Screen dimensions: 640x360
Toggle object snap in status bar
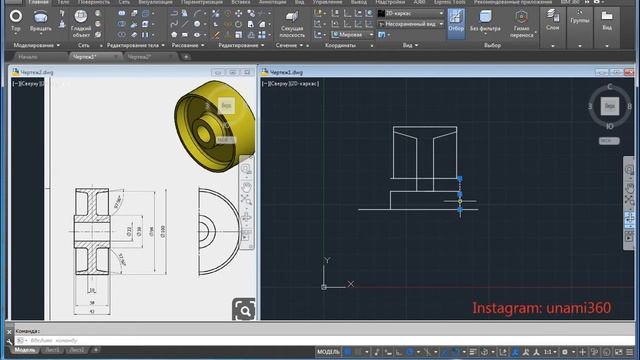click(x=456, y=352)
